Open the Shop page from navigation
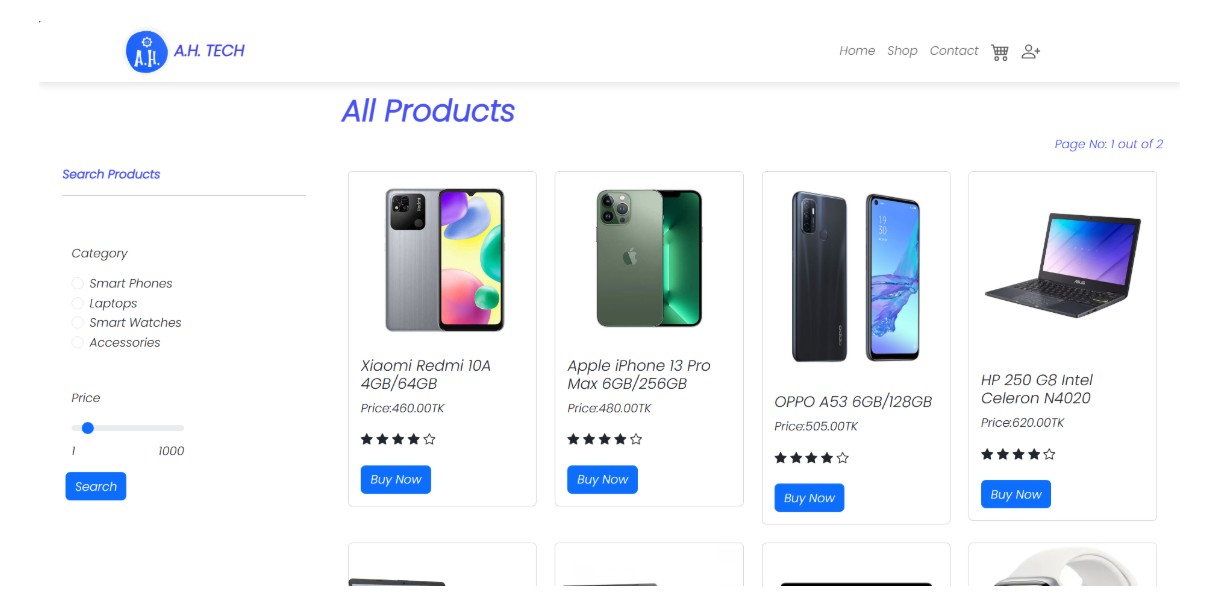This screenshot has height=595, width=1207. pyautogui.click(x=902, y=51)
